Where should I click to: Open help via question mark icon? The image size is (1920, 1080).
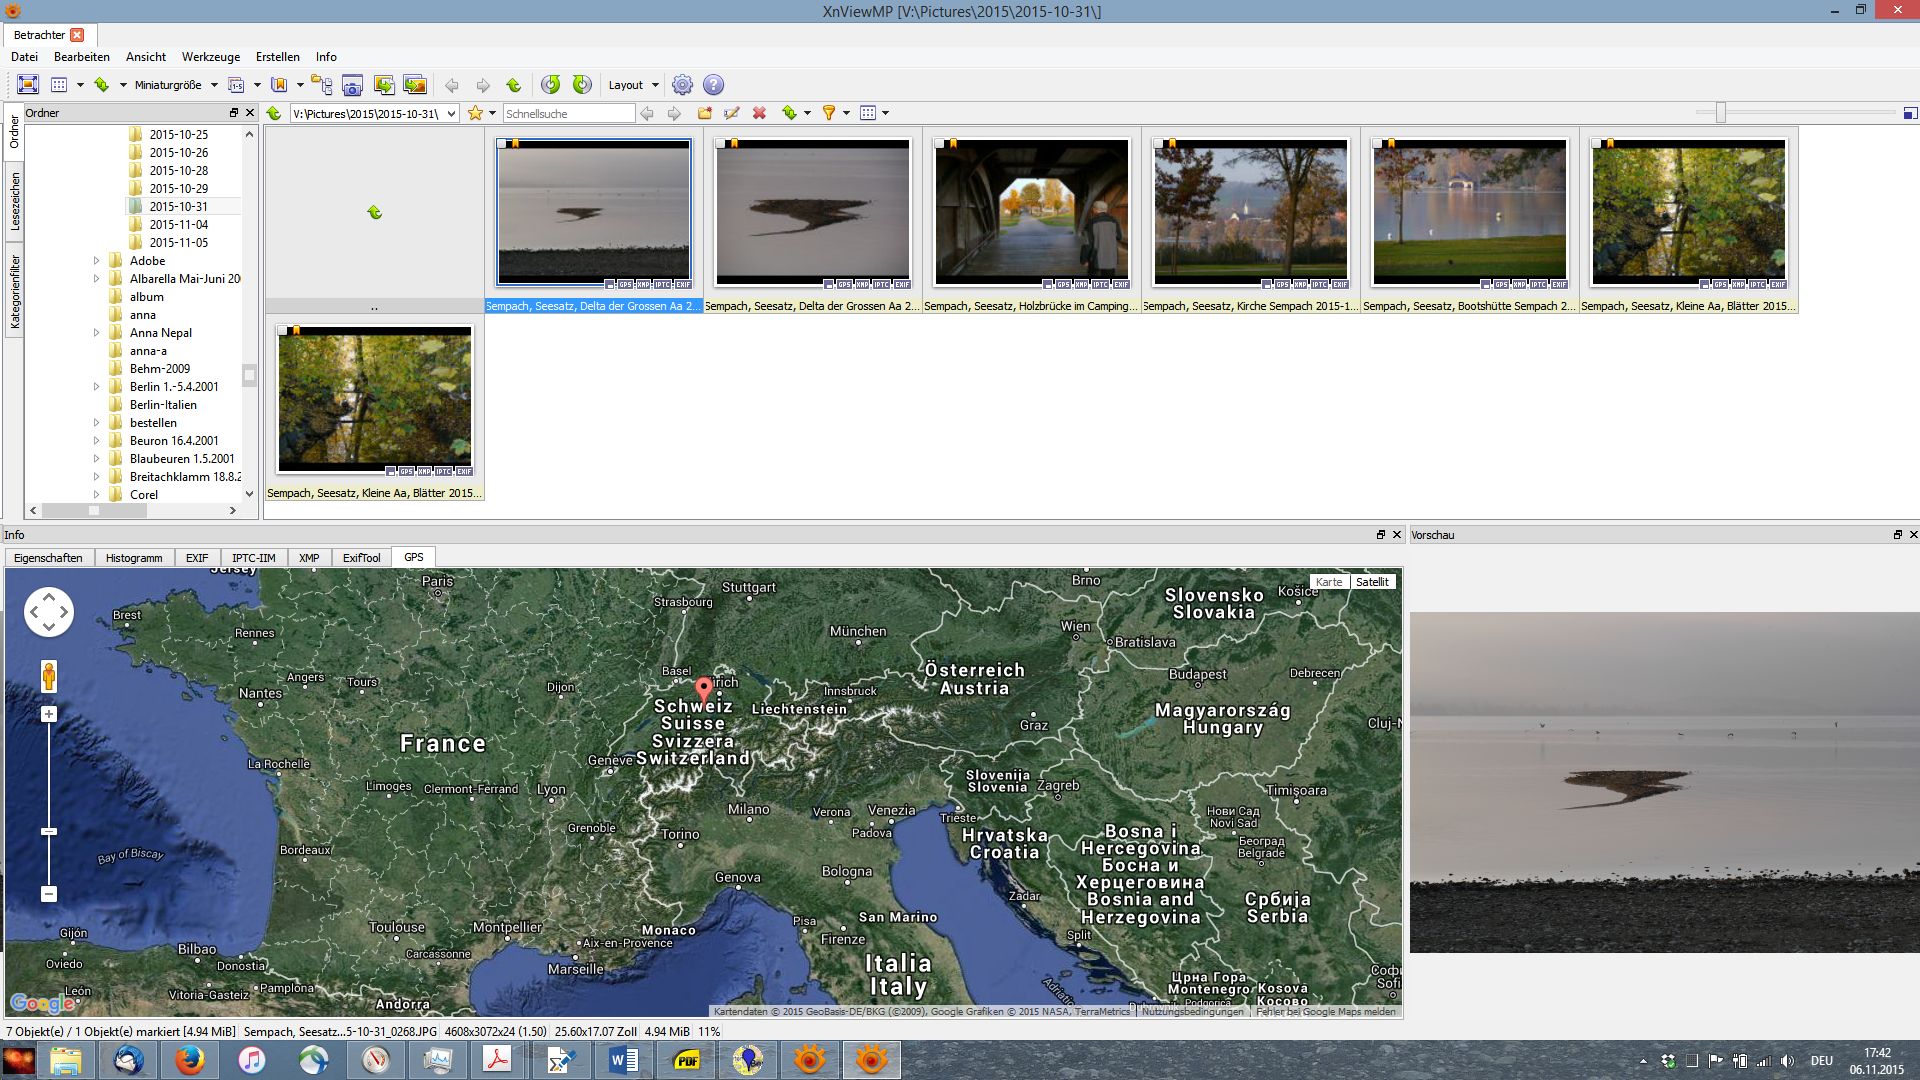(x=713, y=85)
